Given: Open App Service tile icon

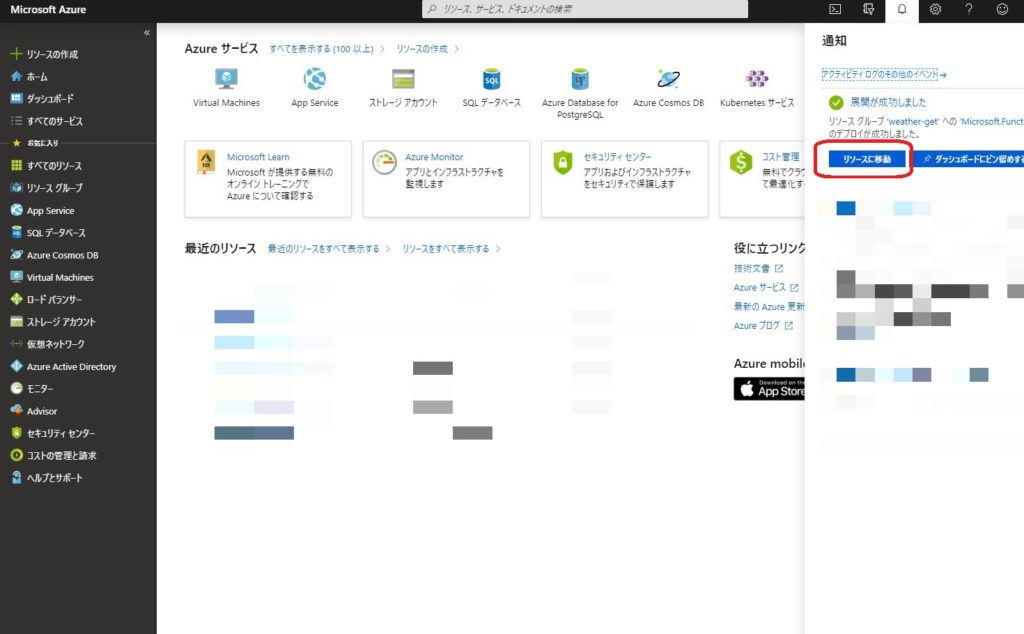Looking at the screenshot, I should point(315,79).
